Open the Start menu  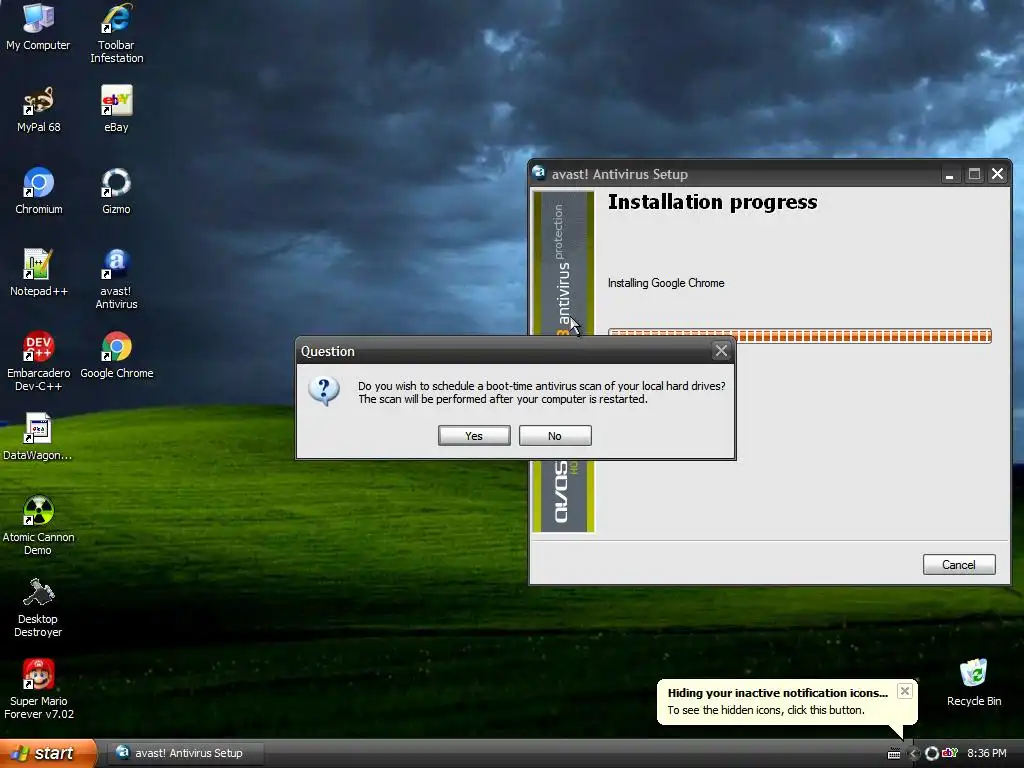coord(47,753)
